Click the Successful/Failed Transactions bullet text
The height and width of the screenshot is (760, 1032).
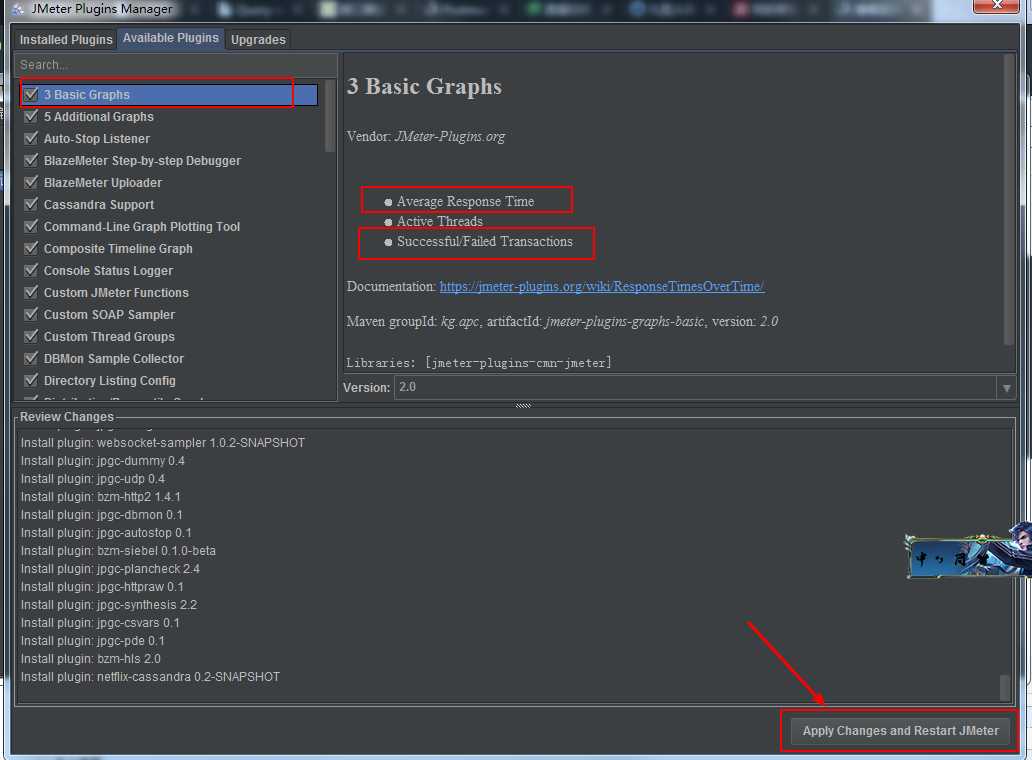coord(484,241)
